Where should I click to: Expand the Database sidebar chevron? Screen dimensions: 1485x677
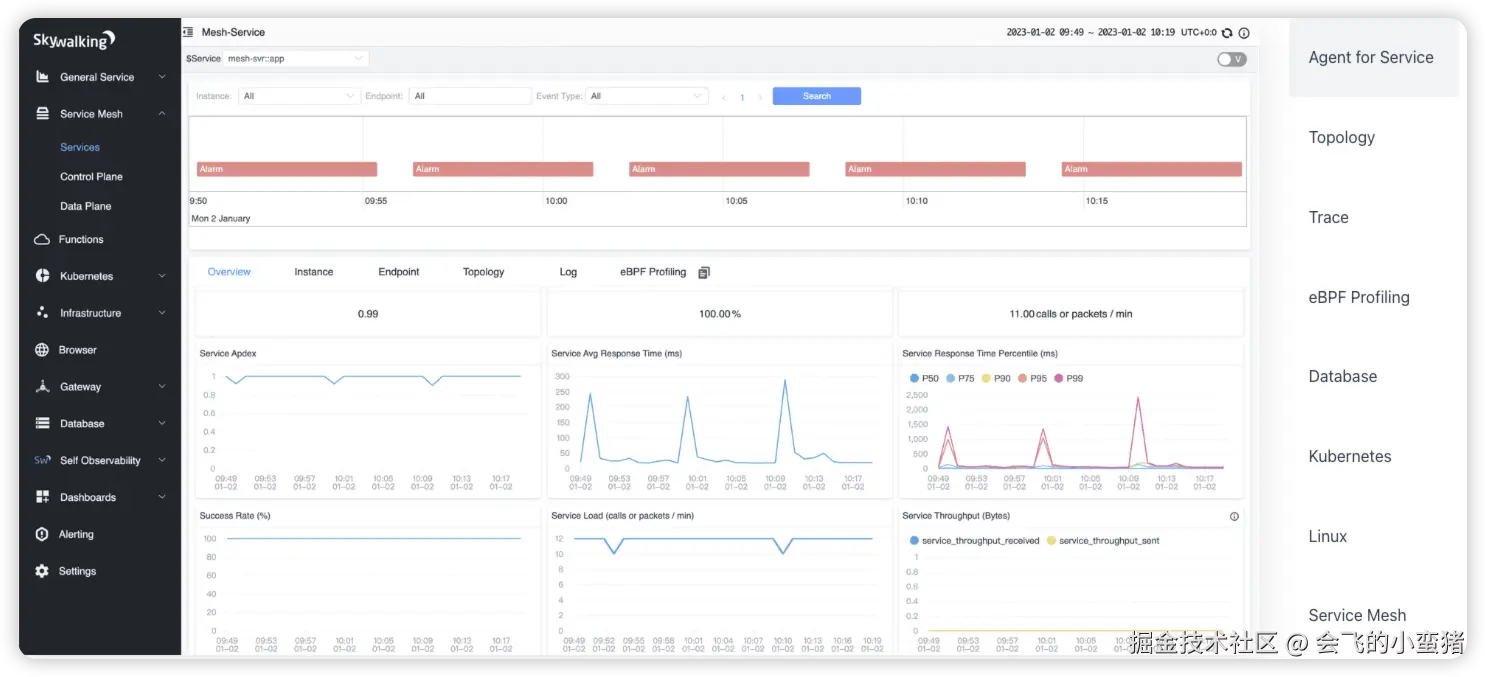pyautogui.click(x=162, y=424)
